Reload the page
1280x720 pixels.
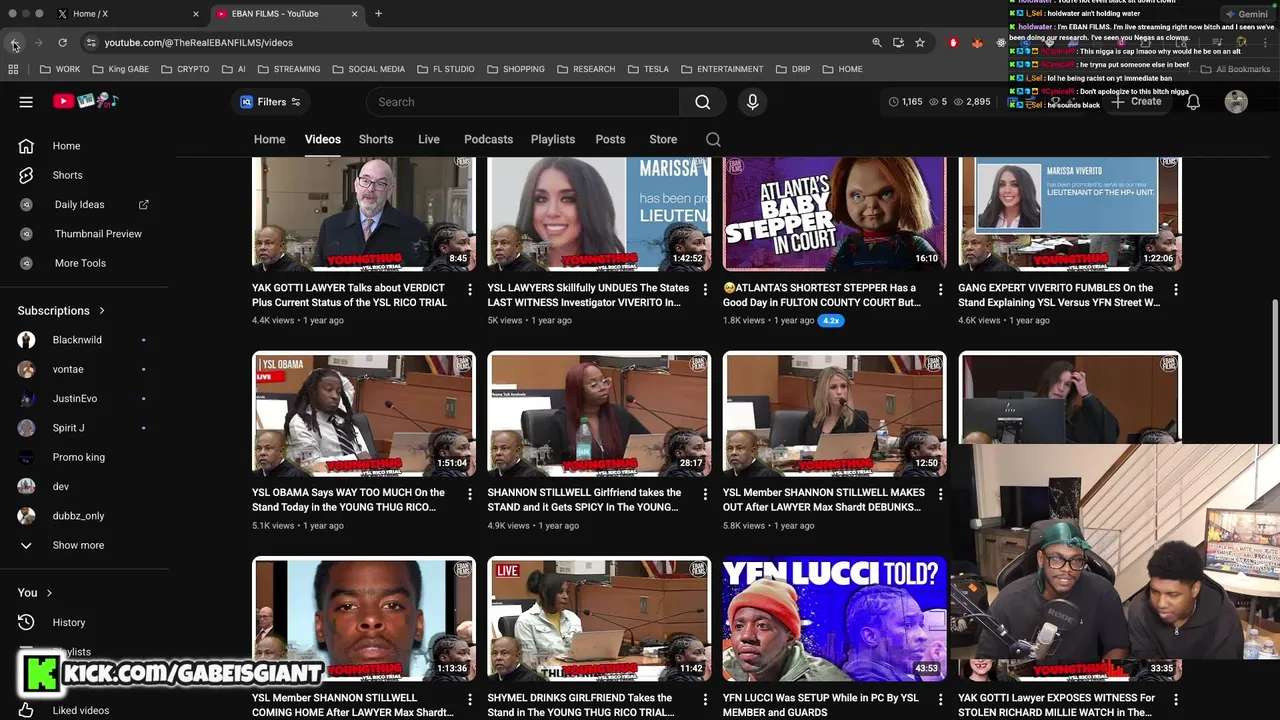coord(62,43)
